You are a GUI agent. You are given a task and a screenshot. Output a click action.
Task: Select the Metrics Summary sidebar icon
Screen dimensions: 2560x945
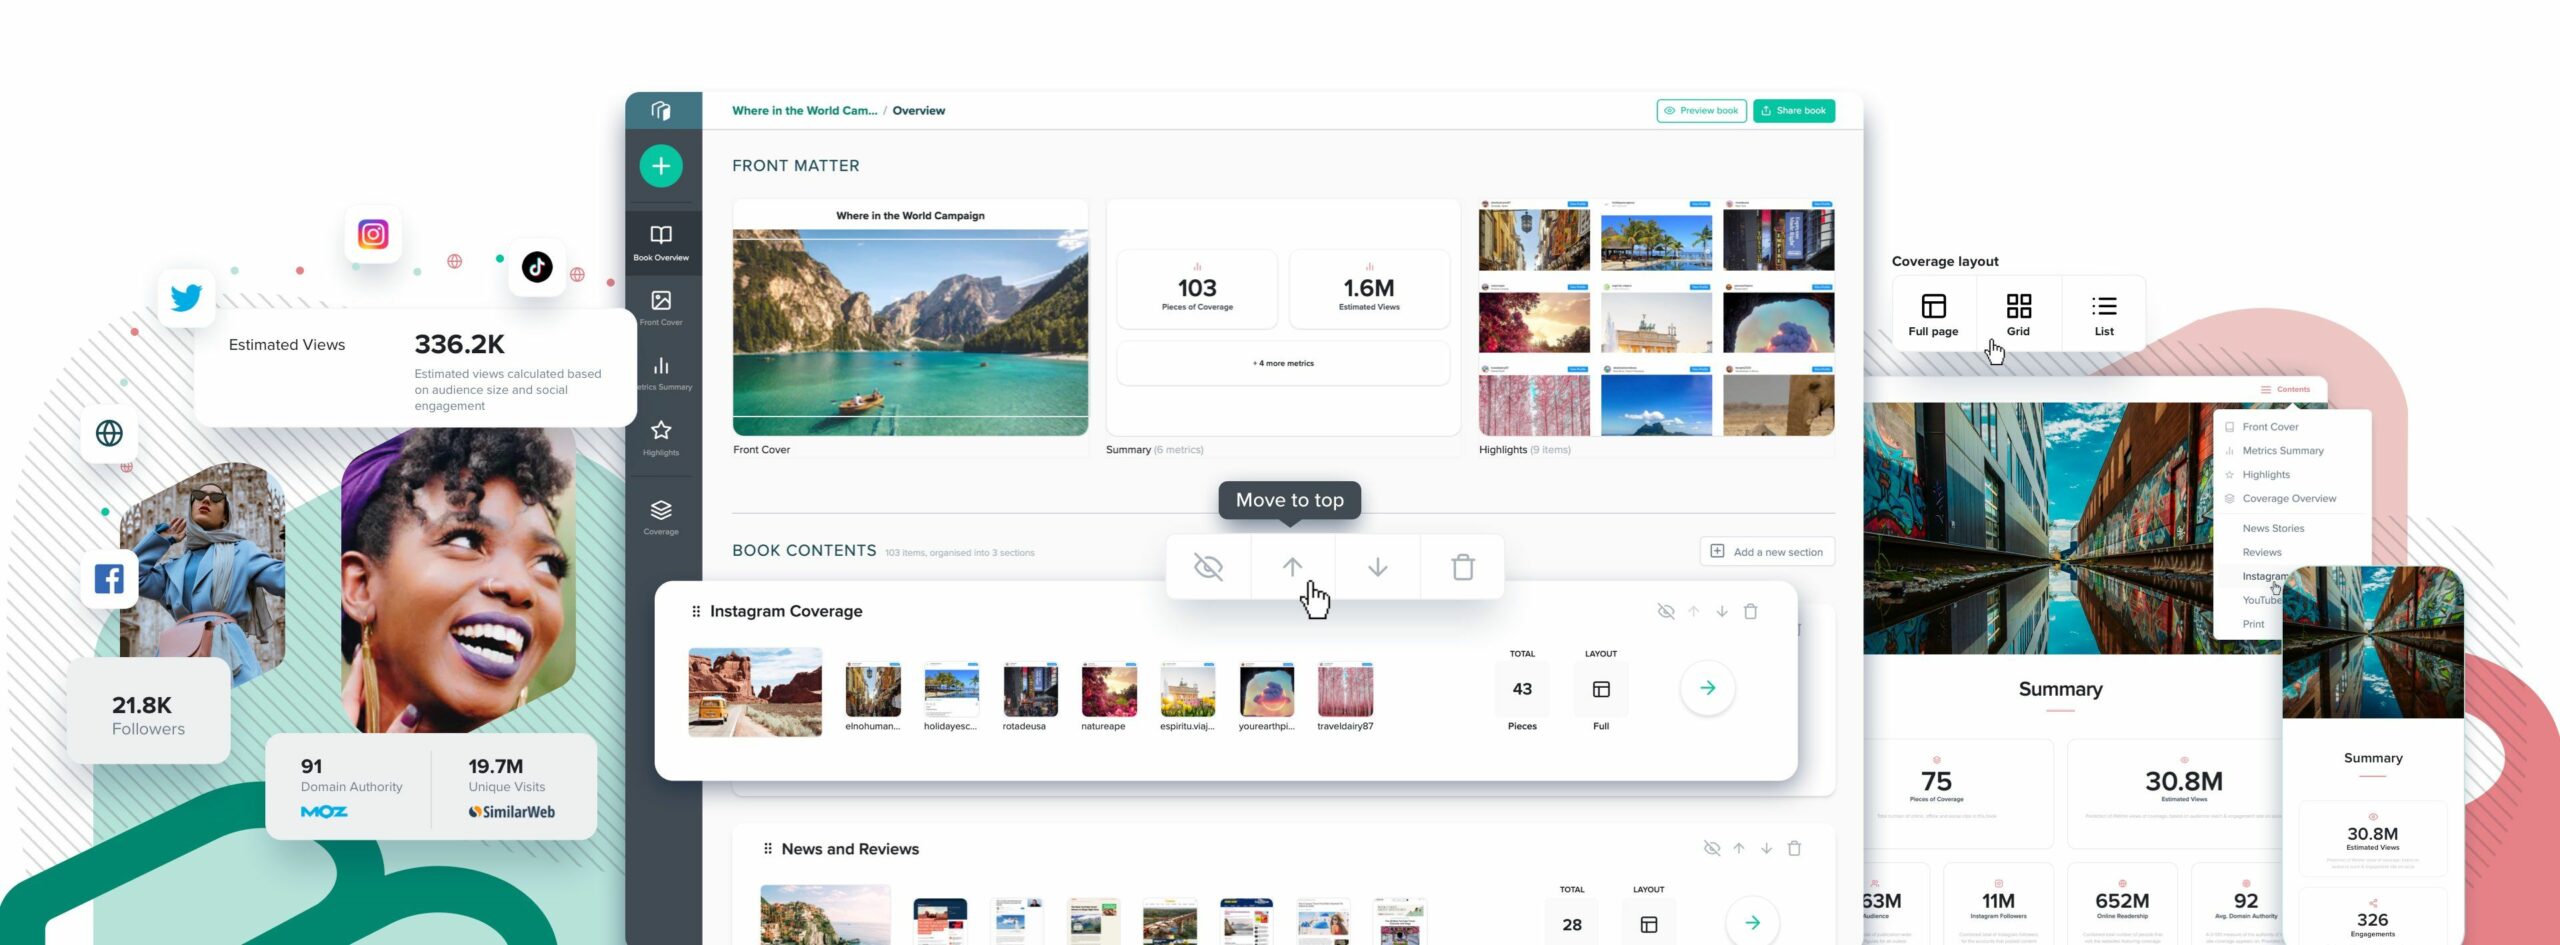click(x=661, y=368)
